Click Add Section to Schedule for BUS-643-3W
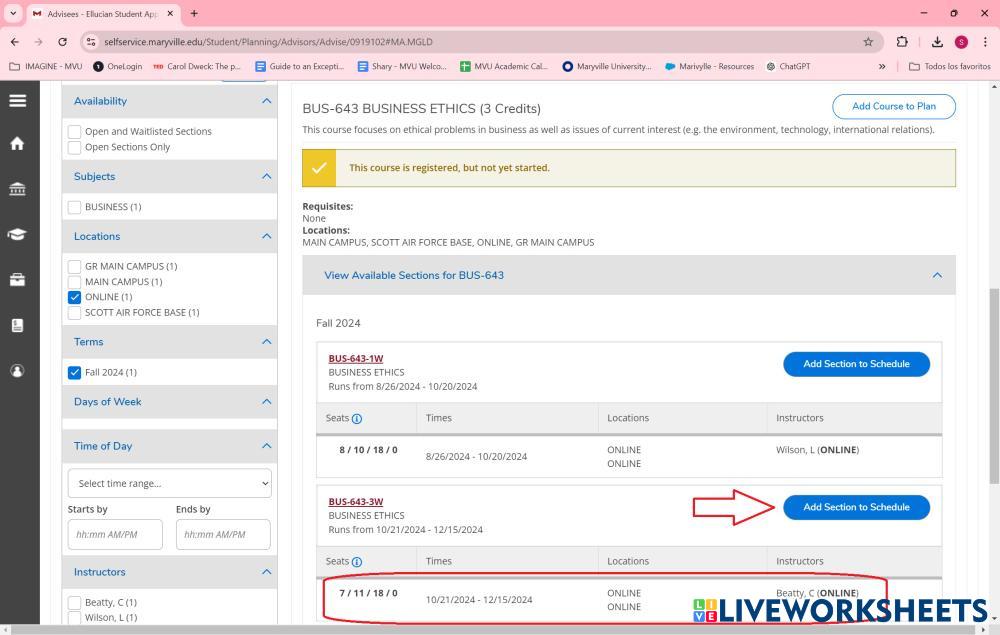 [x=856, y=507]
